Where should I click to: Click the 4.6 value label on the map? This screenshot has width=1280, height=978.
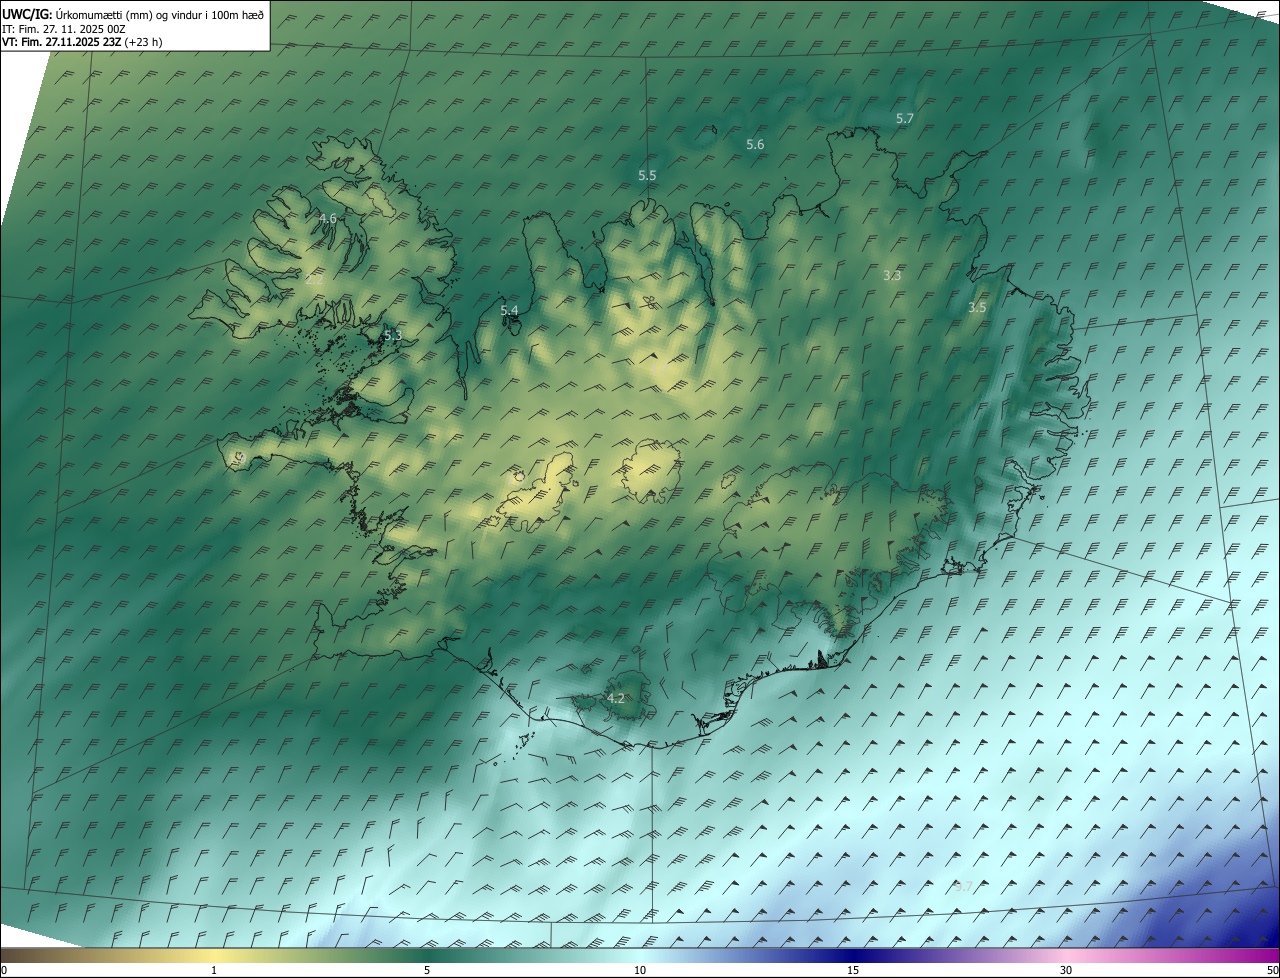pyautogui.click(x=328, y=218)
